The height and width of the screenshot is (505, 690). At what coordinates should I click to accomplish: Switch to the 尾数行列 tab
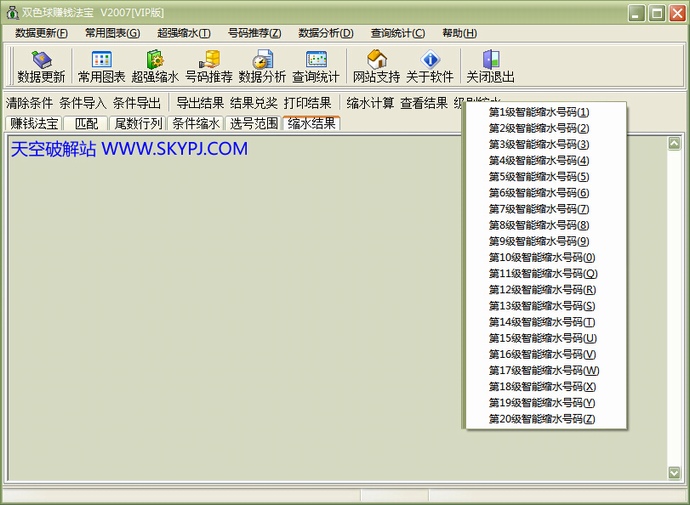tap(137, 124)
